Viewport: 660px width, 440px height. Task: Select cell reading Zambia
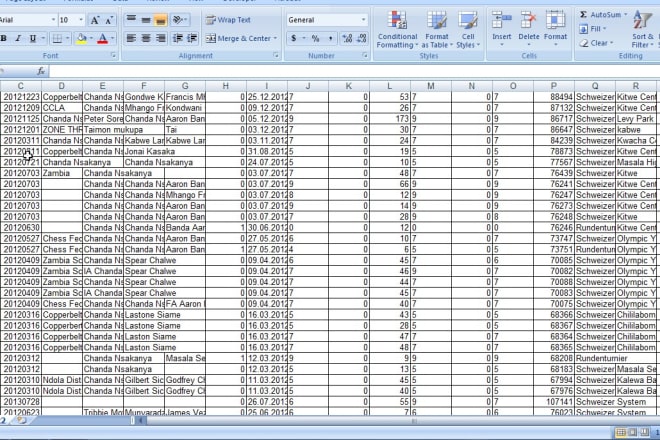click(x=62, y=173)
